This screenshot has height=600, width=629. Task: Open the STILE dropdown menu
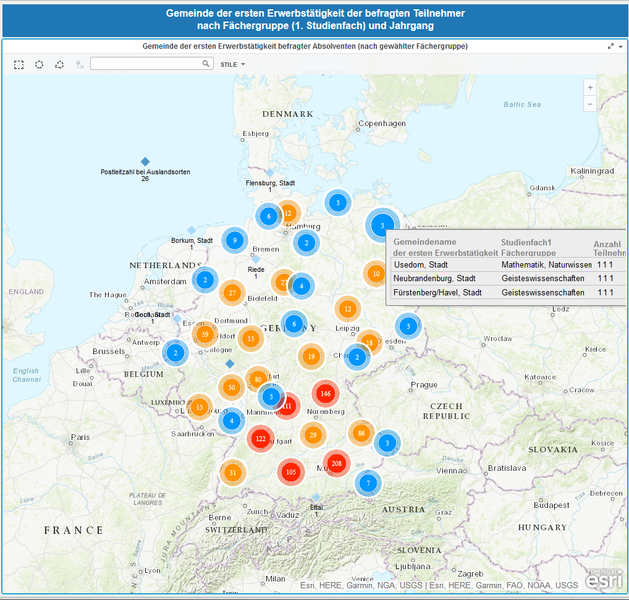click(x=233, y=64)
